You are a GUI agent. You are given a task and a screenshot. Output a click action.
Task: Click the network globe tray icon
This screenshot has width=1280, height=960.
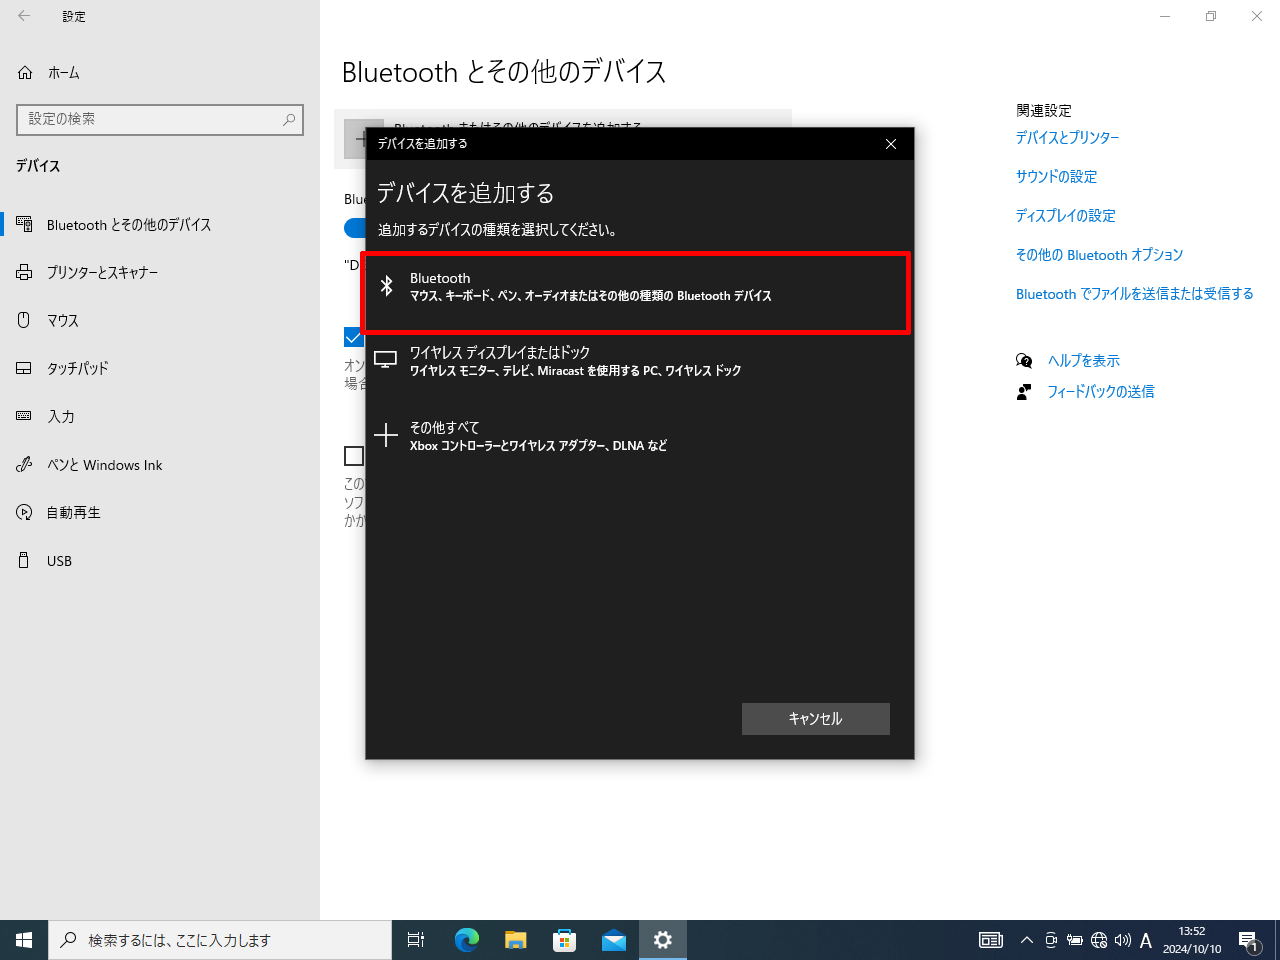pyautogui.click(x=1099, y=940)
